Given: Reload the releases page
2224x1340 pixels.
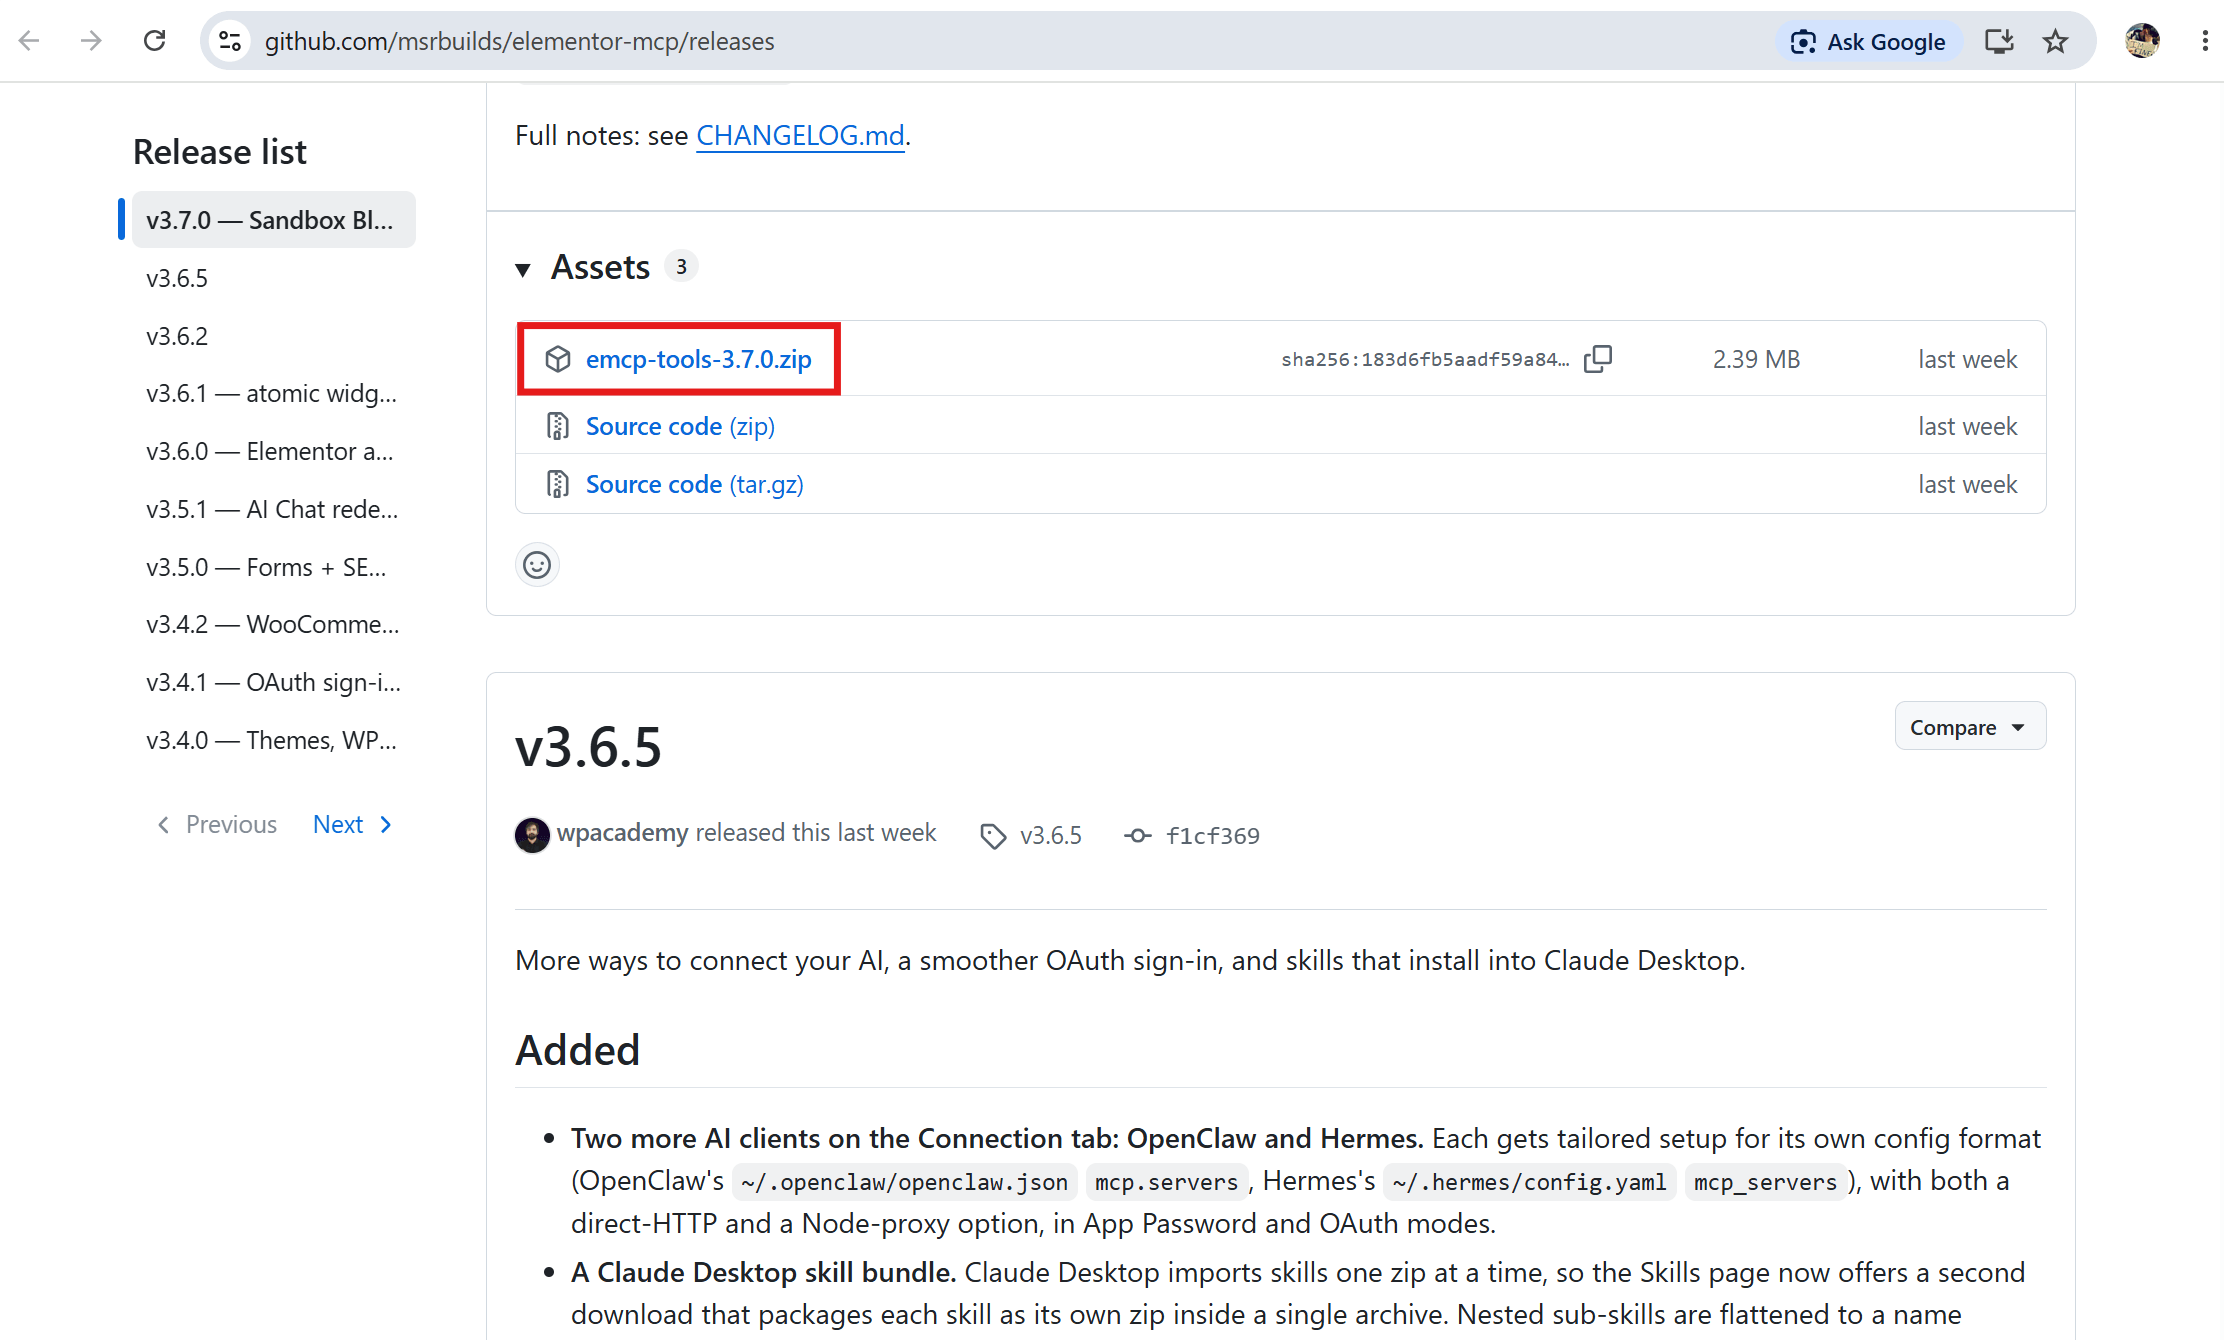Looking at the screenshot, I should coord(154,41).
